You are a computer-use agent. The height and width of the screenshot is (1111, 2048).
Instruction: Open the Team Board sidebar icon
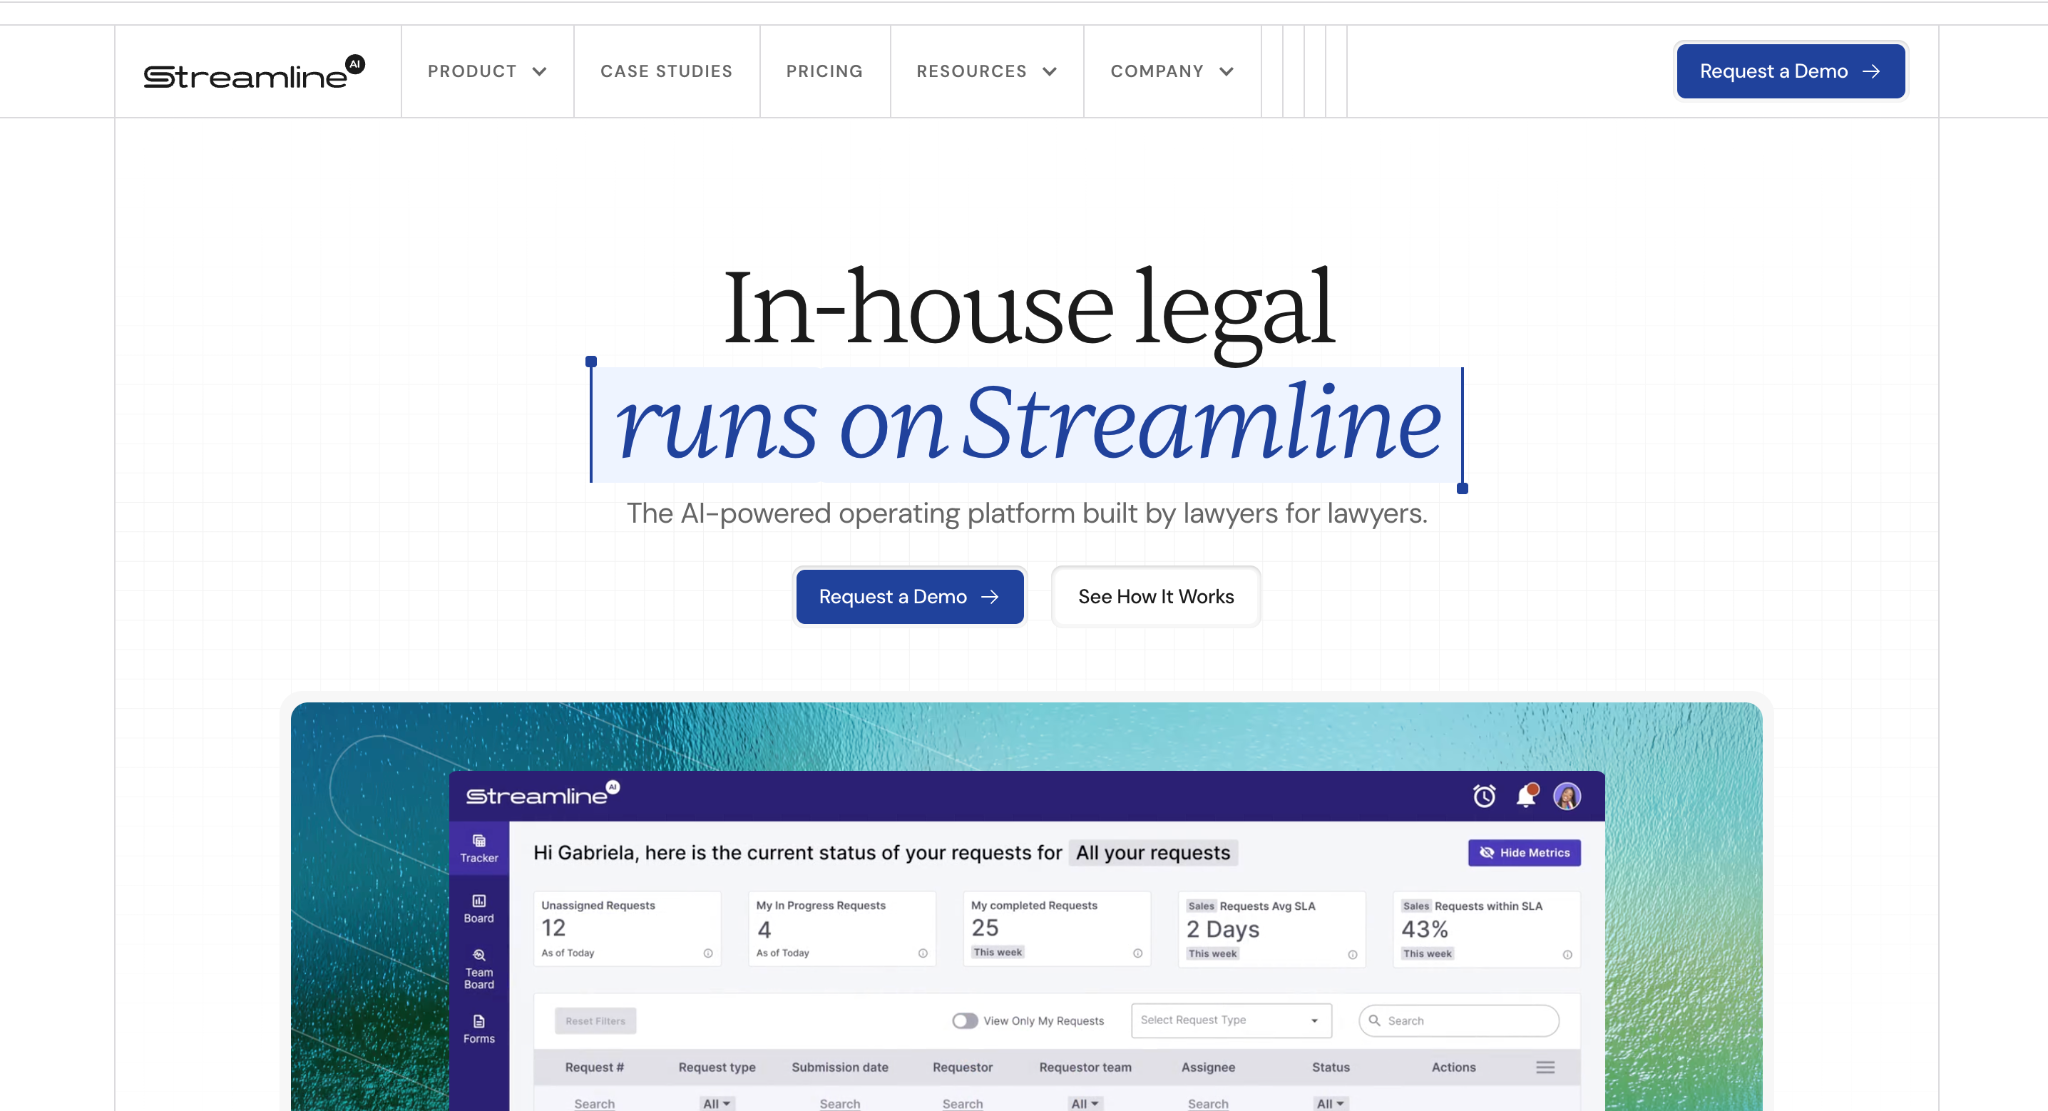[x=479, y=970]
